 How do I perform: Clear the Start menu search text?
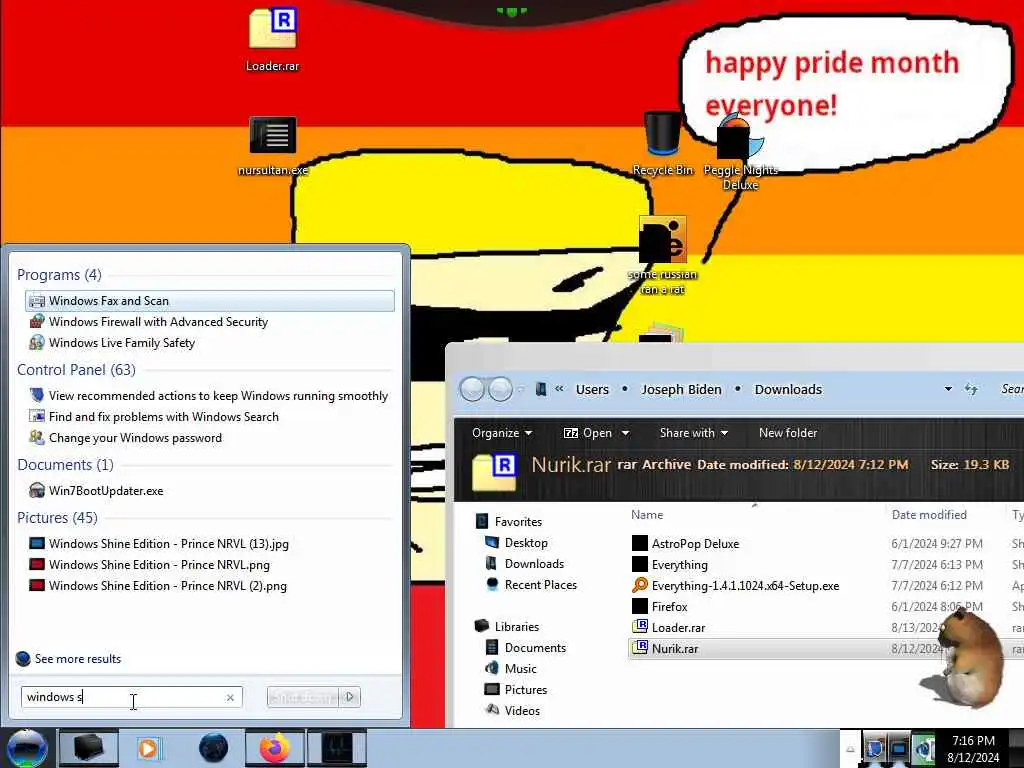point(231,697)
